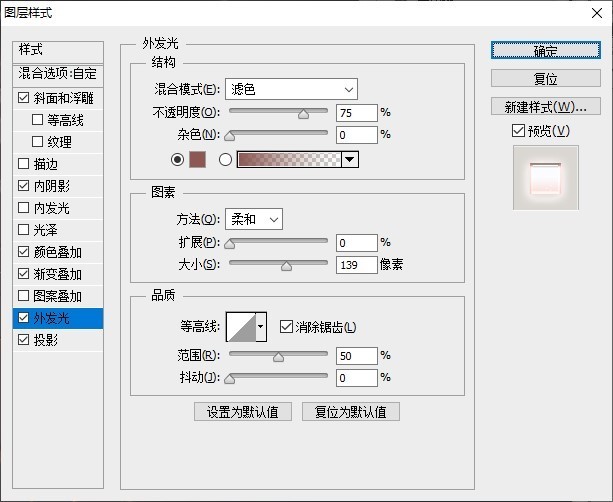The width and height of the screenshot is (613, 502).
Task: Select the 内阴影 effect row
Action: click(x=58, y=186)
